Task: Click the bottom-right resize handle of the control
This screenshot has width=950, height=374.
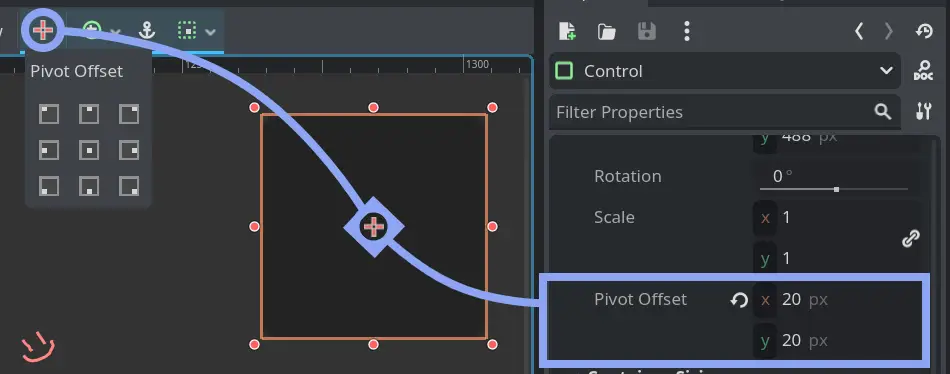Action: (493, 344)
